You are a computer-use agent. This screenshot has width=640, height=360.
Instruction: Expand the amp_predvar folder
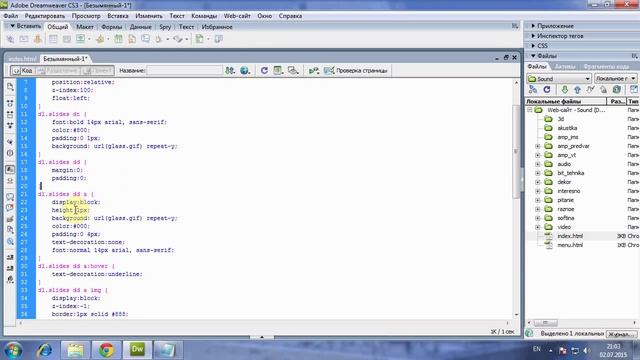[x=538, y=146]
